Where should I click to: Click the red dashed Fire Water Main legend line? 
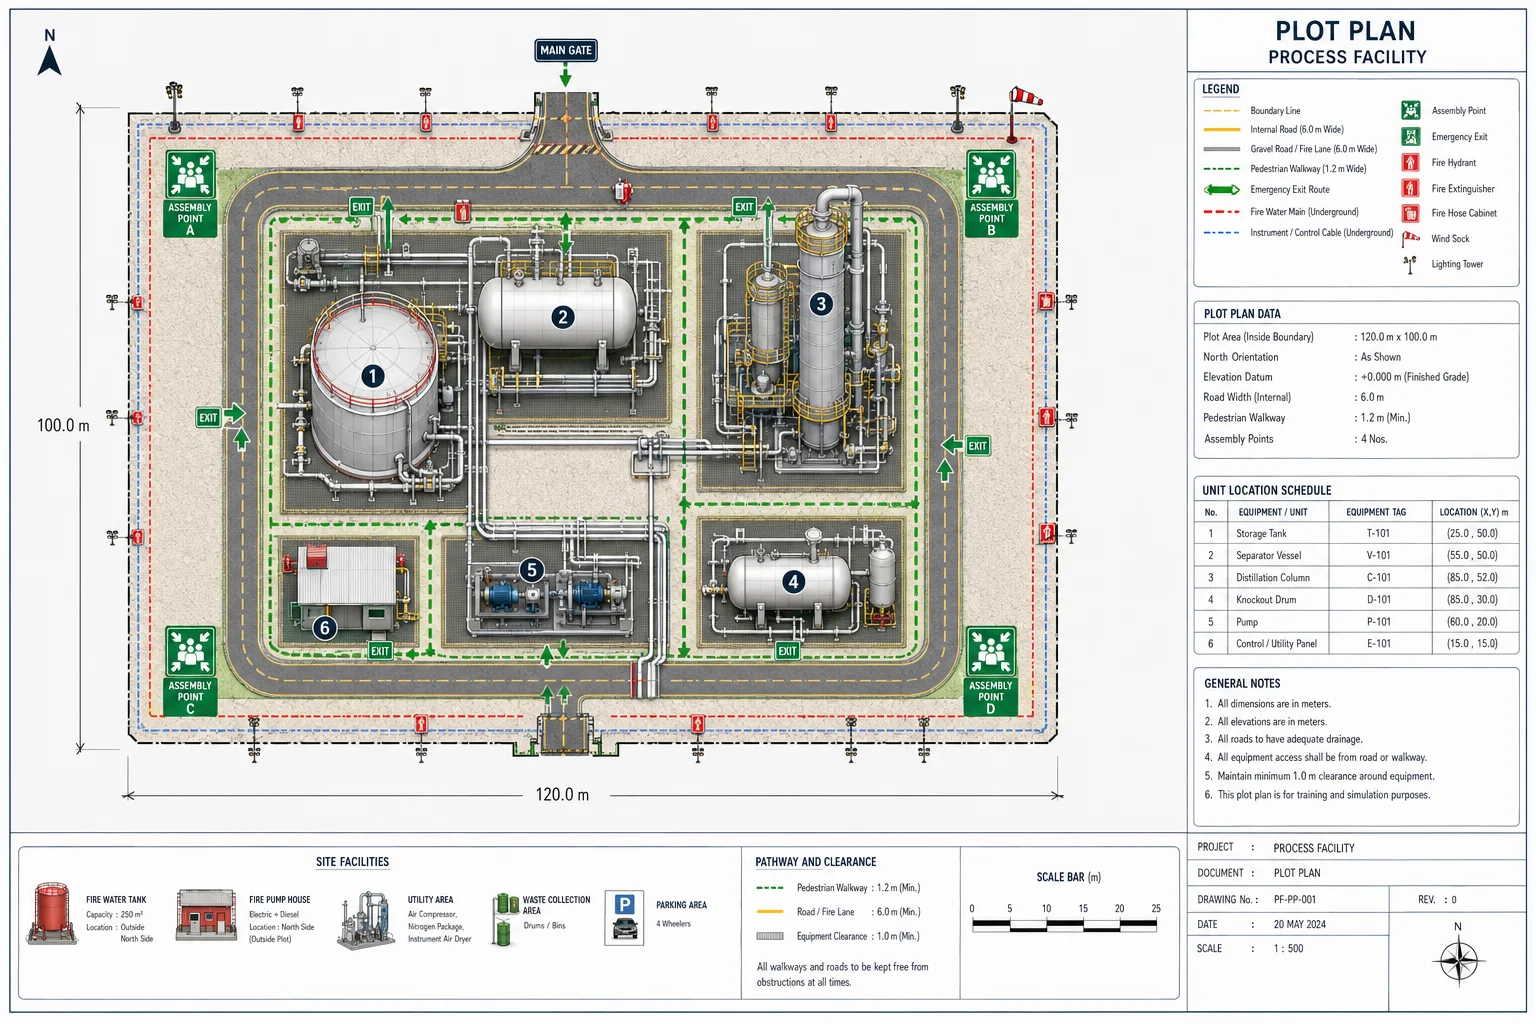1222,212
